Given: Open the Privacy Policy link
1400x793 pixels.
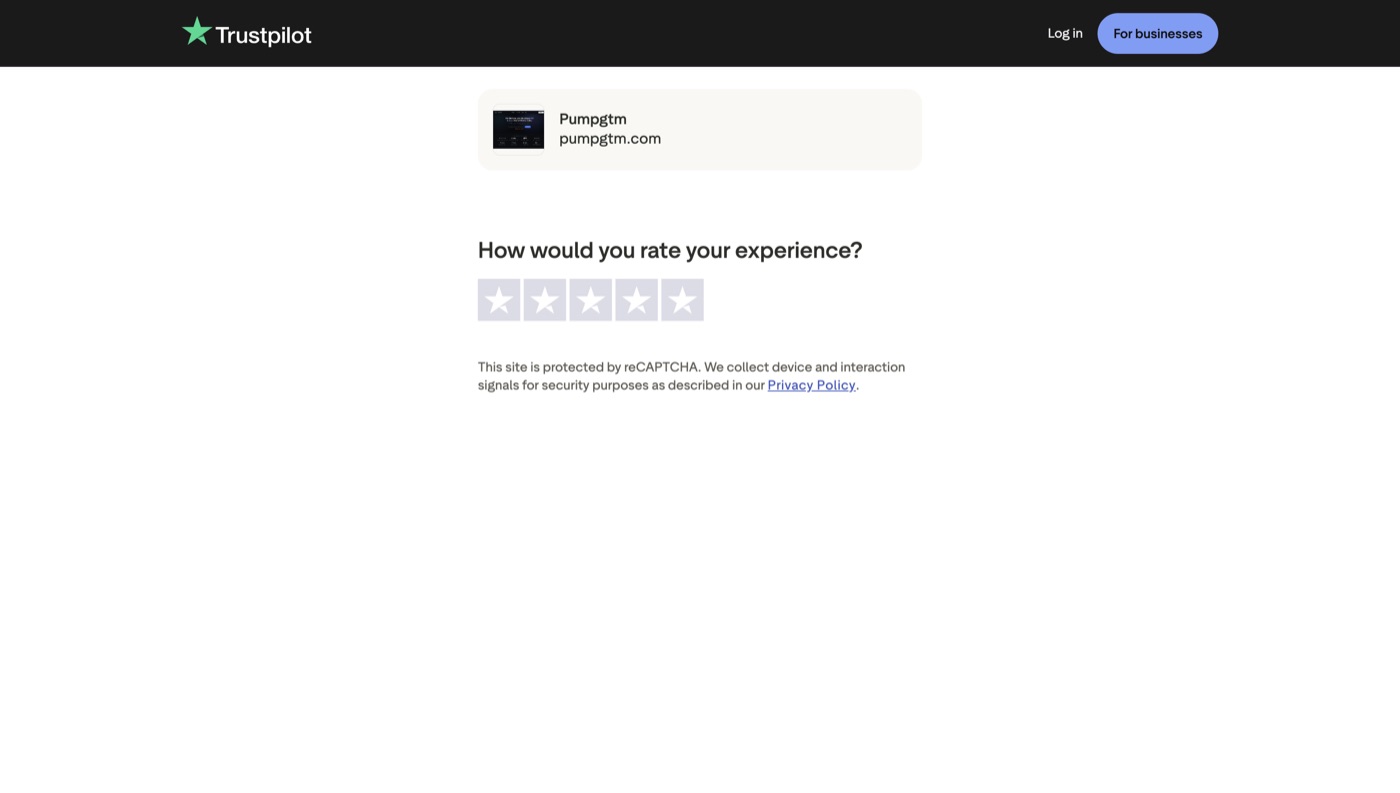Looking at the screenshot, I should click(811, 385).
